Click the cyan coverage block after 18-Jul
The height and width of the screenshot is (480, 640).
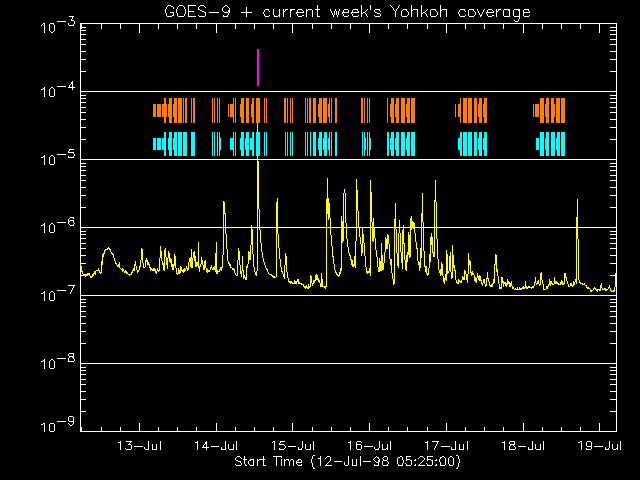pyautogui.click(x=551, y=144)
